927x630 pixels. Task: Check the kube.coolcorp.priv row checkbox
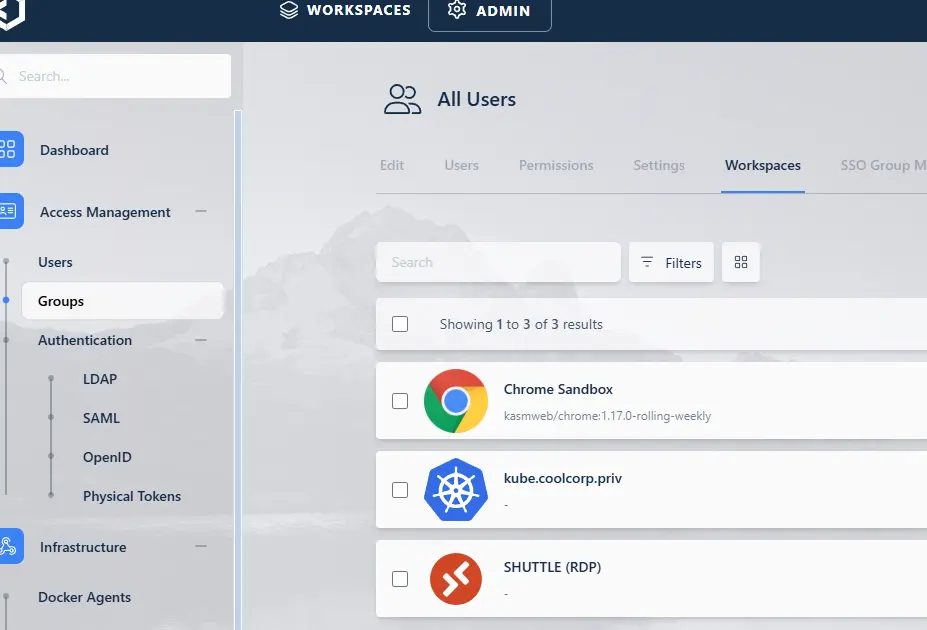pos(400,490)
